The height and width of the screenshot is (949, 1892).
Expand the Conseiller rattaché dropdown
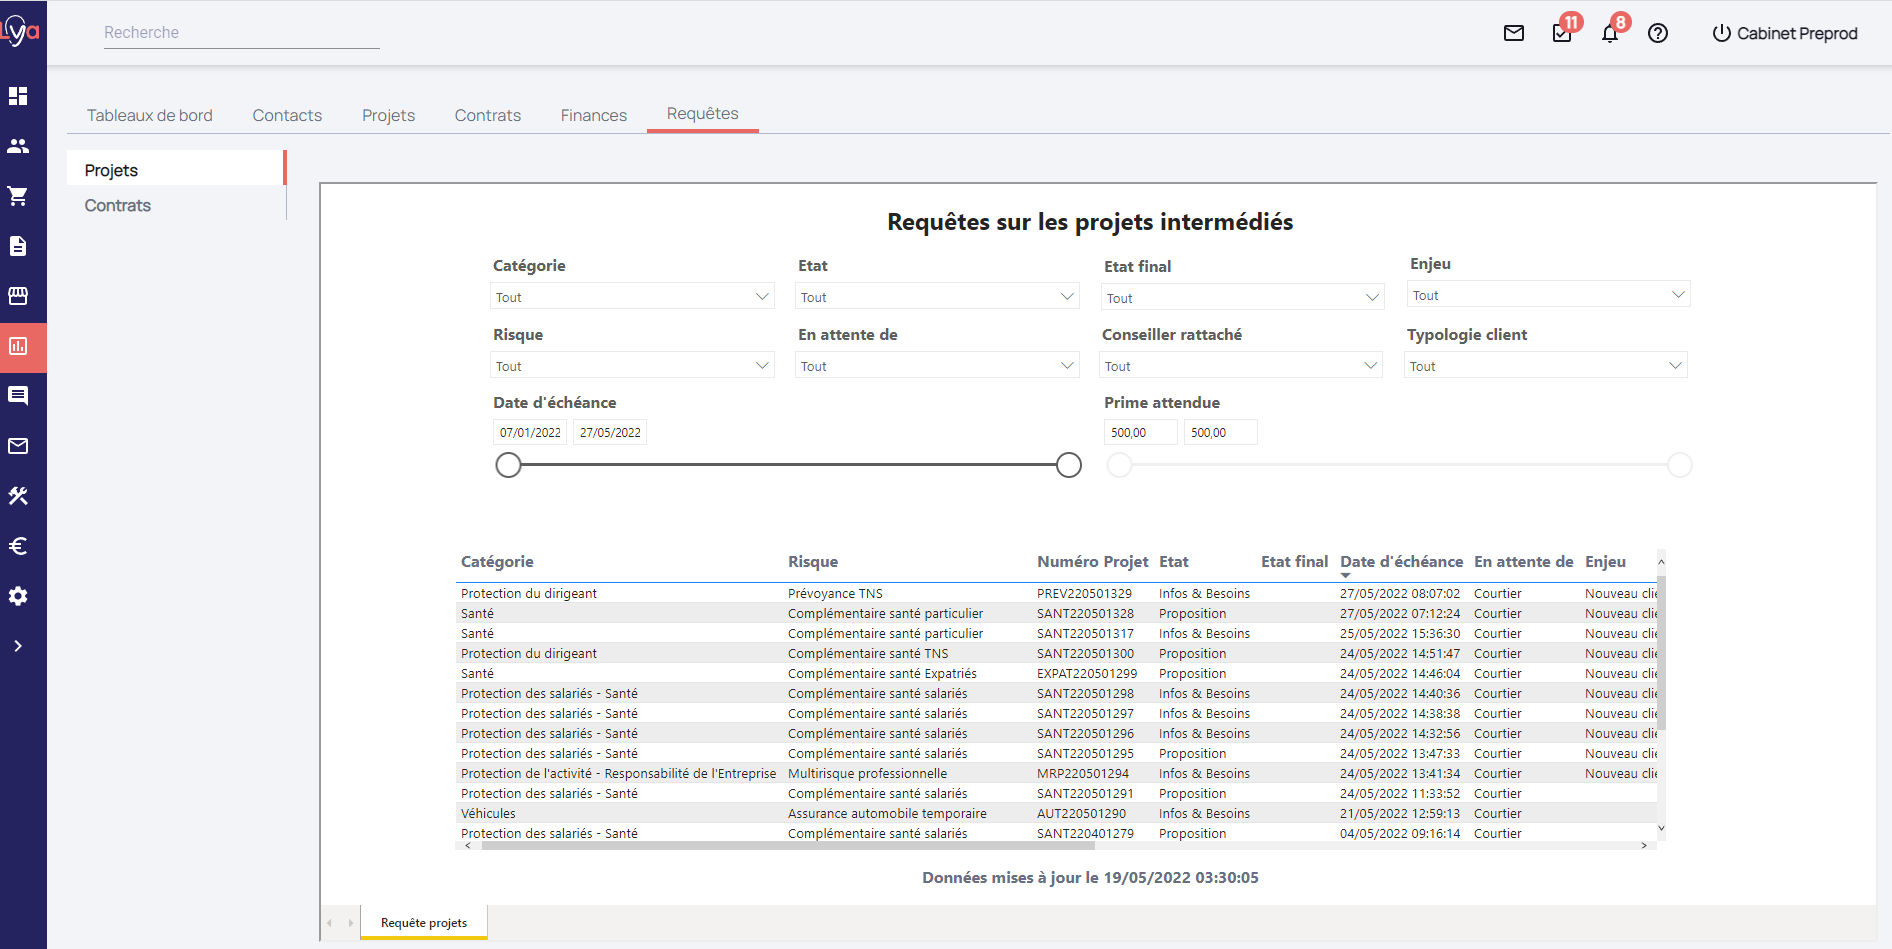click(1240, 366)
